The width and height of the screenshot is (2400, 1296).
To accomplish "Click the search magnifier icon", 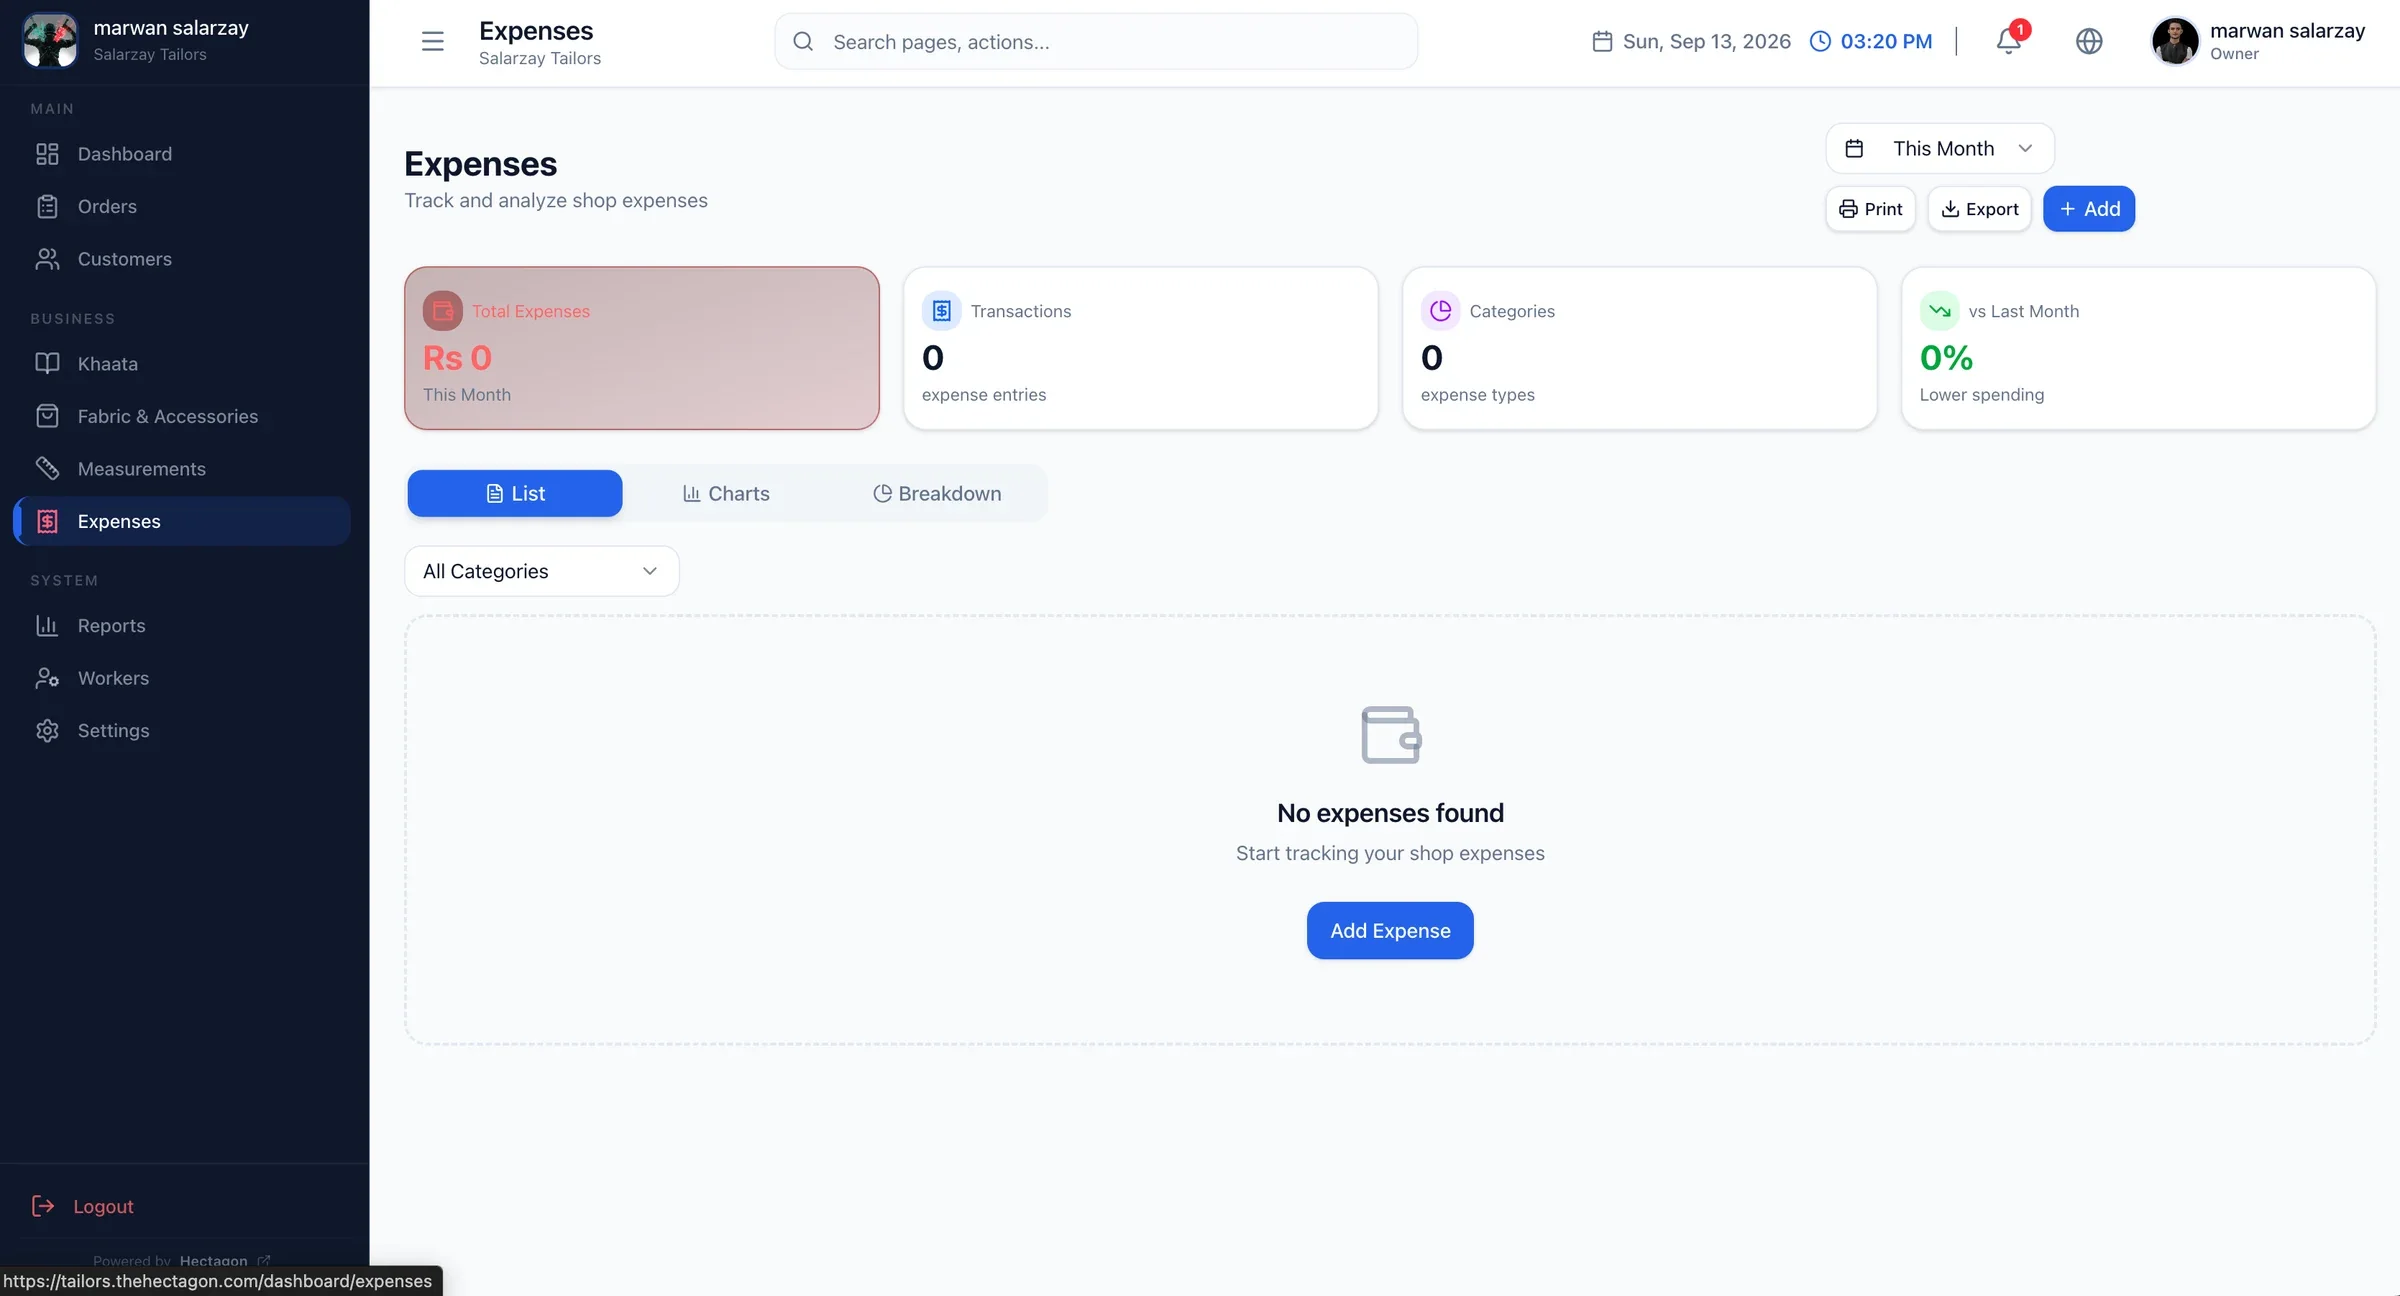I will point(803,41).
